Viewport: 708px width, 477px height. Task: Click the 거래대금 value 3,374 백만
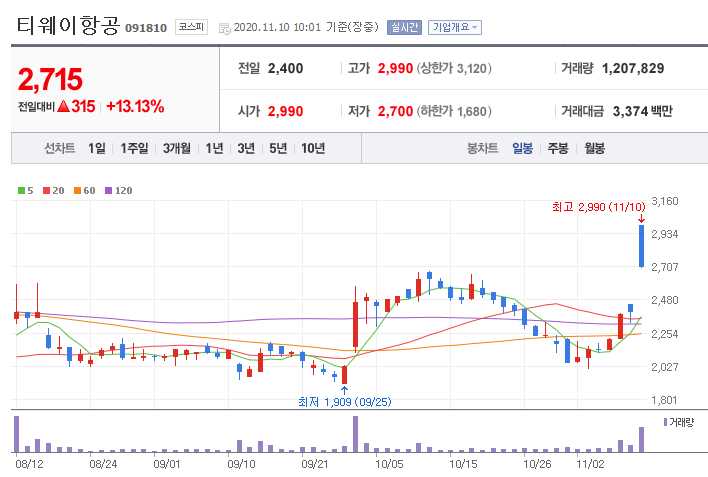pos(643,111)
